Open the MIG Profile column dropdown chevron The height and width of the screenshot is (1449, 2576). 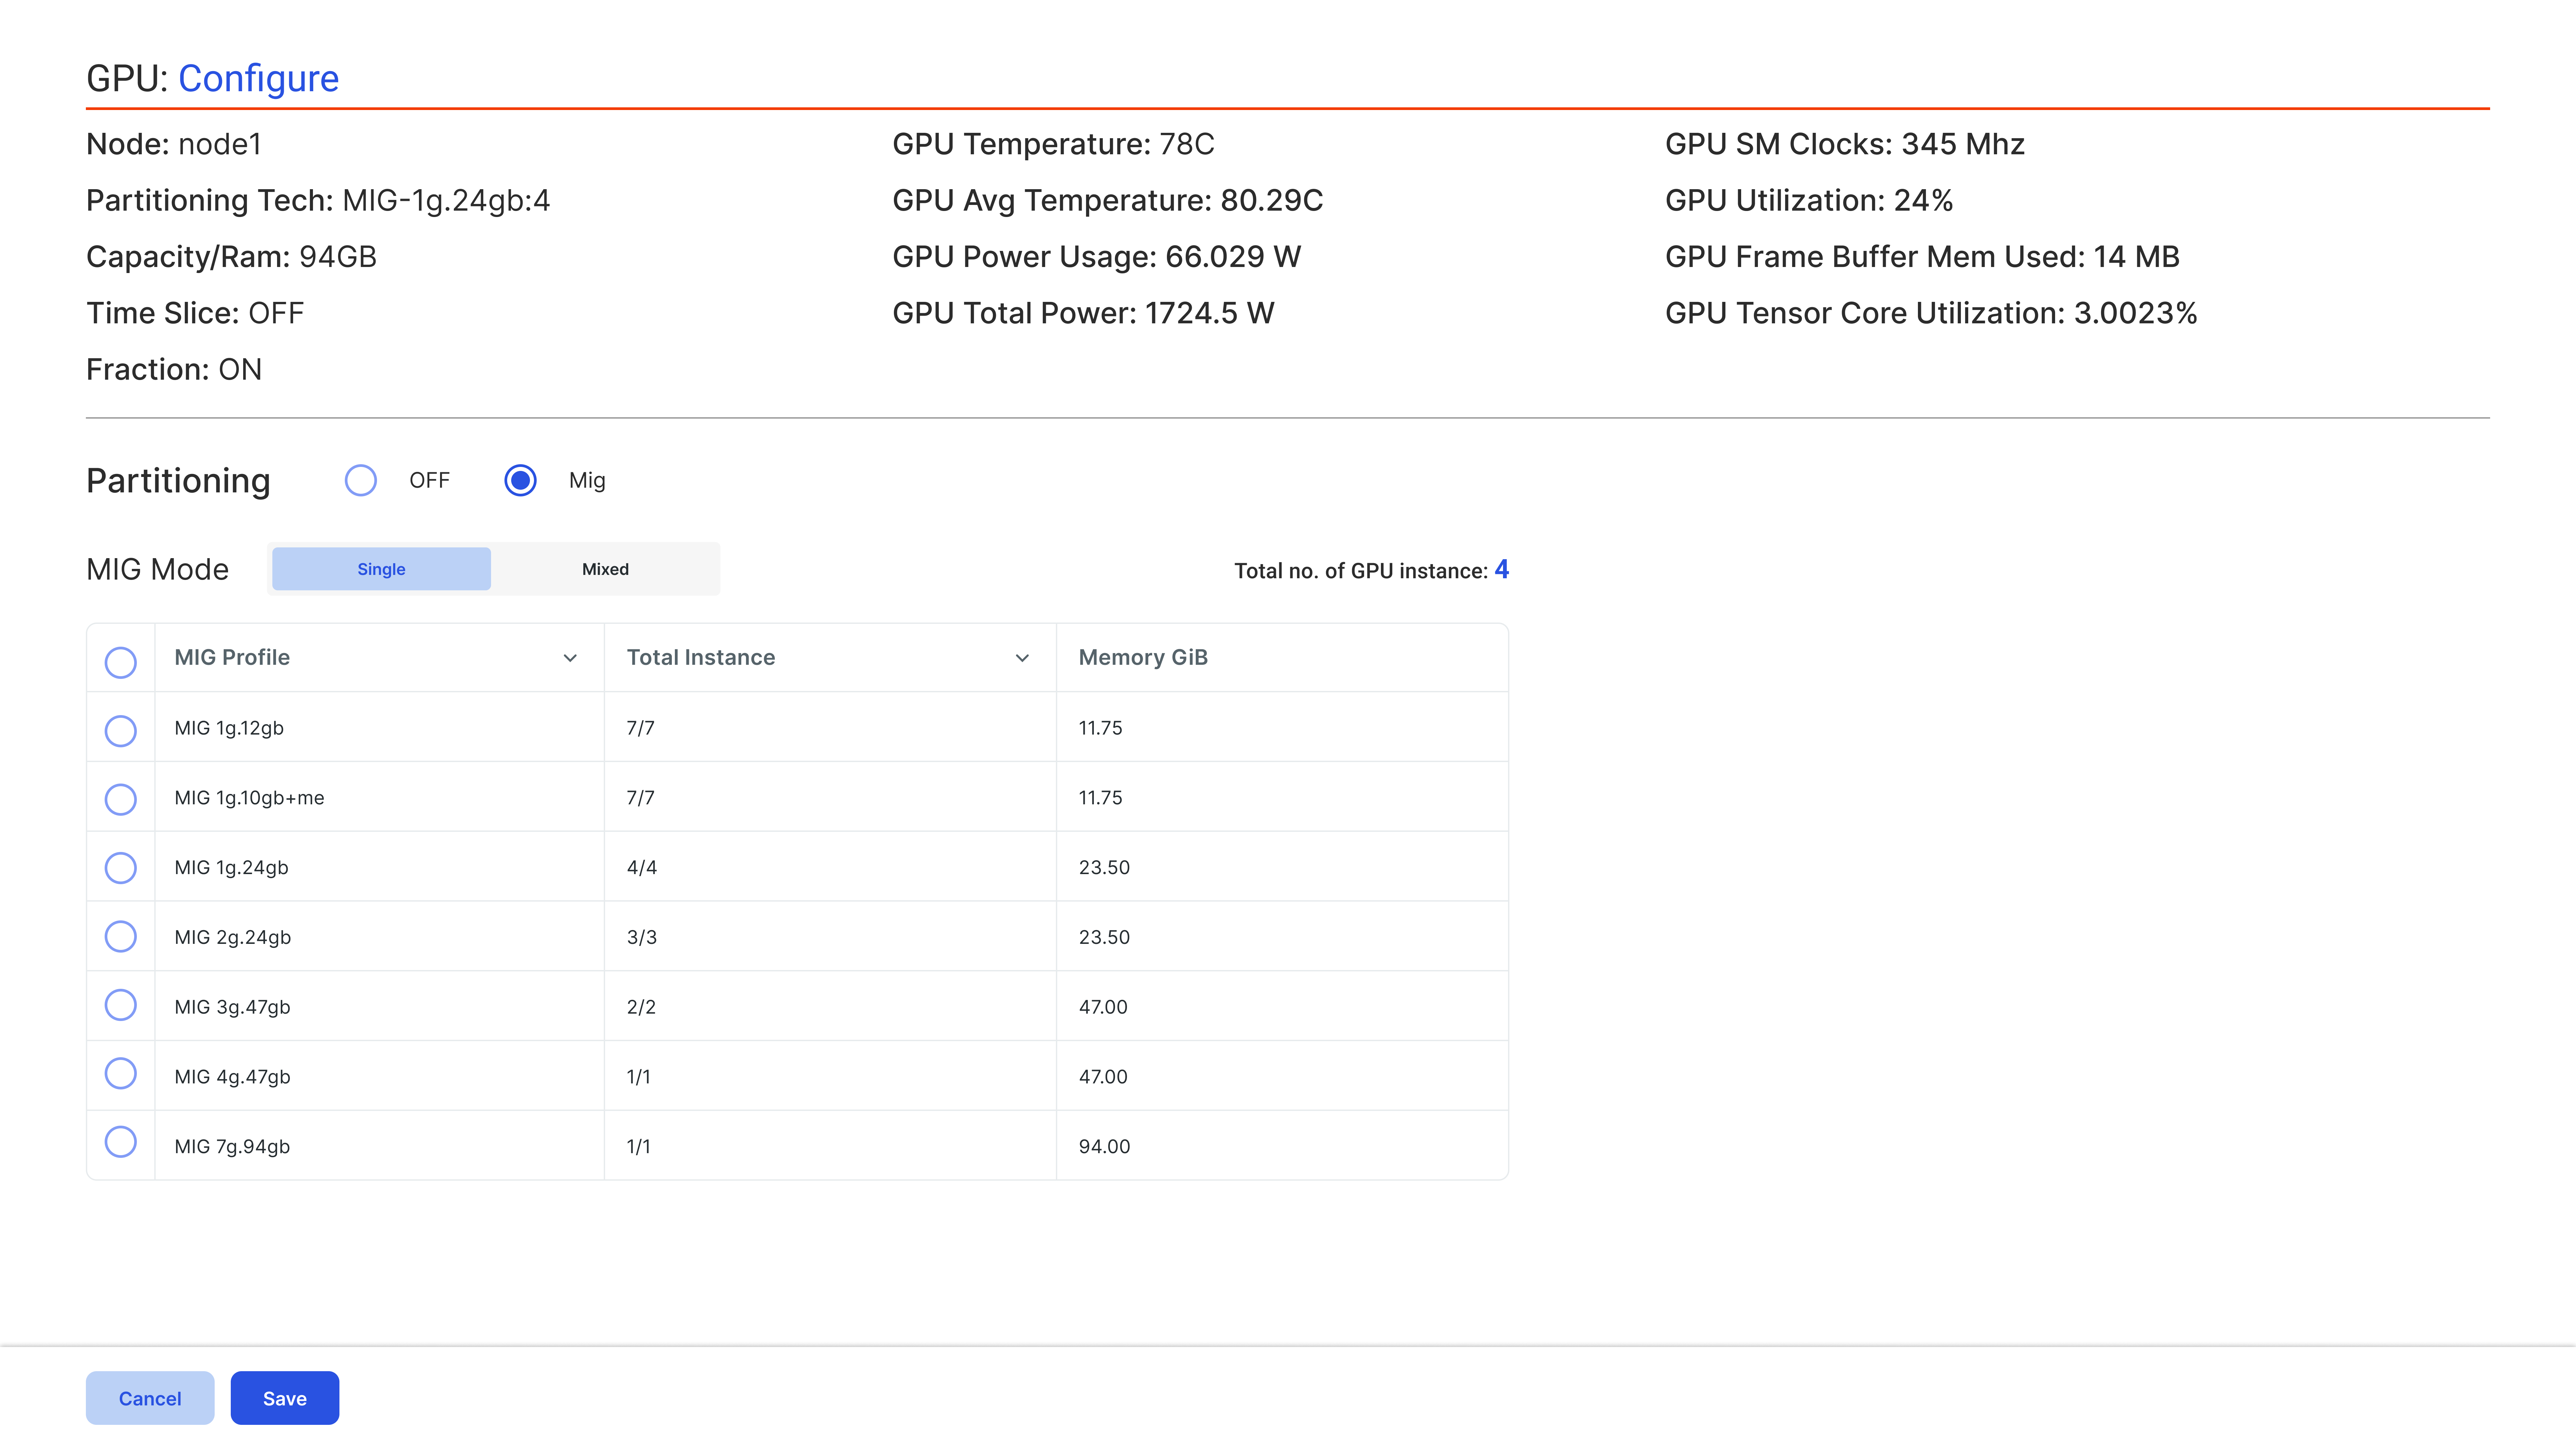pos(570,658)
